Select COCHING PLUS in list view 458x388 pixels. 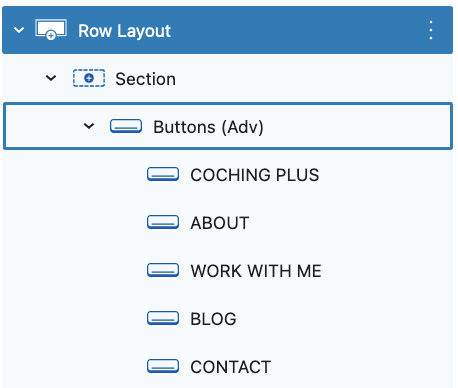pyautogui.click(x=255, y=175)
